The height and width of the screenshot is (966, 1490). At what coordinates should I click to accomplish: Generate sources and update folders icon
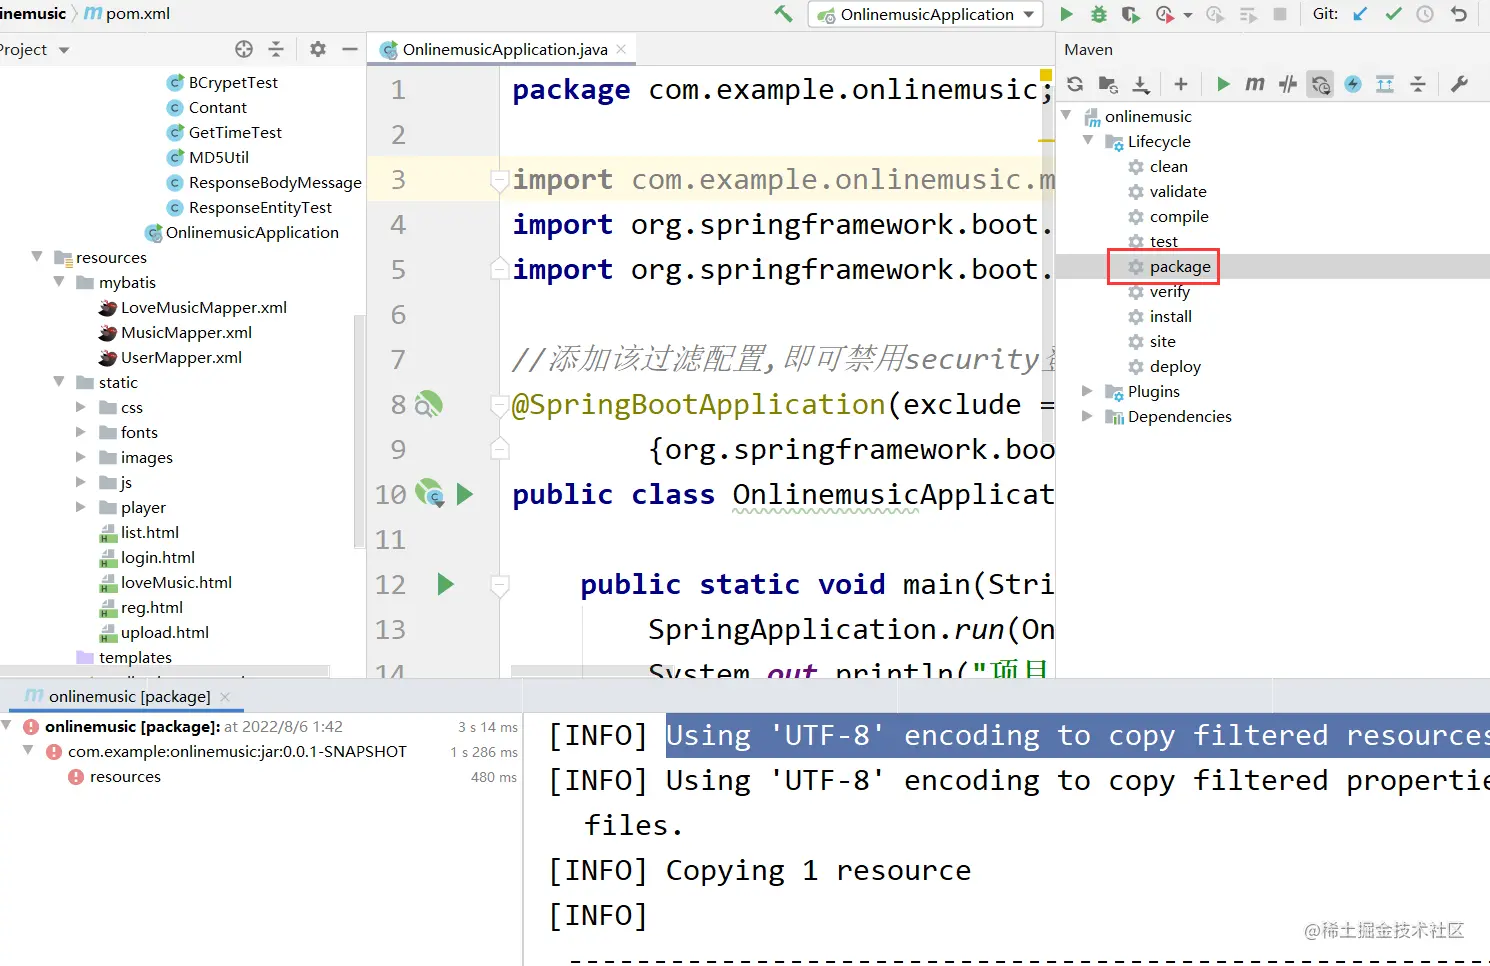[x=1108, y=84]
